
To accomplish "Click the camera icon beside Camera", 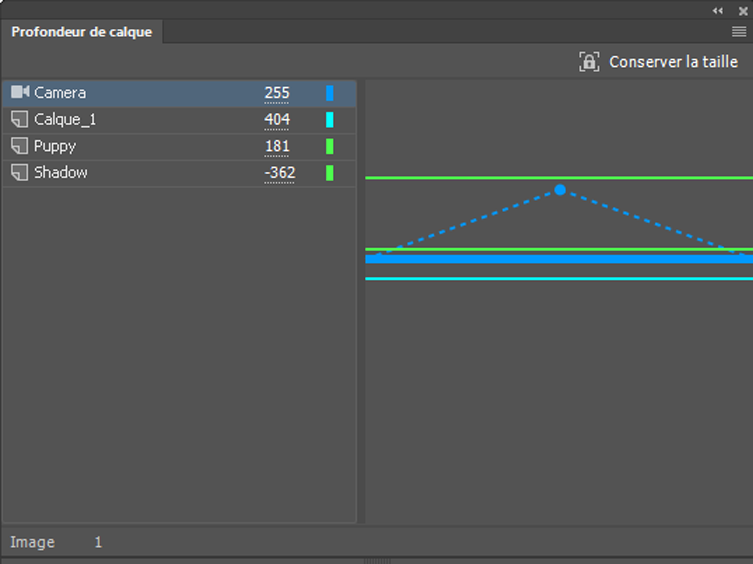I will (20, 93).
